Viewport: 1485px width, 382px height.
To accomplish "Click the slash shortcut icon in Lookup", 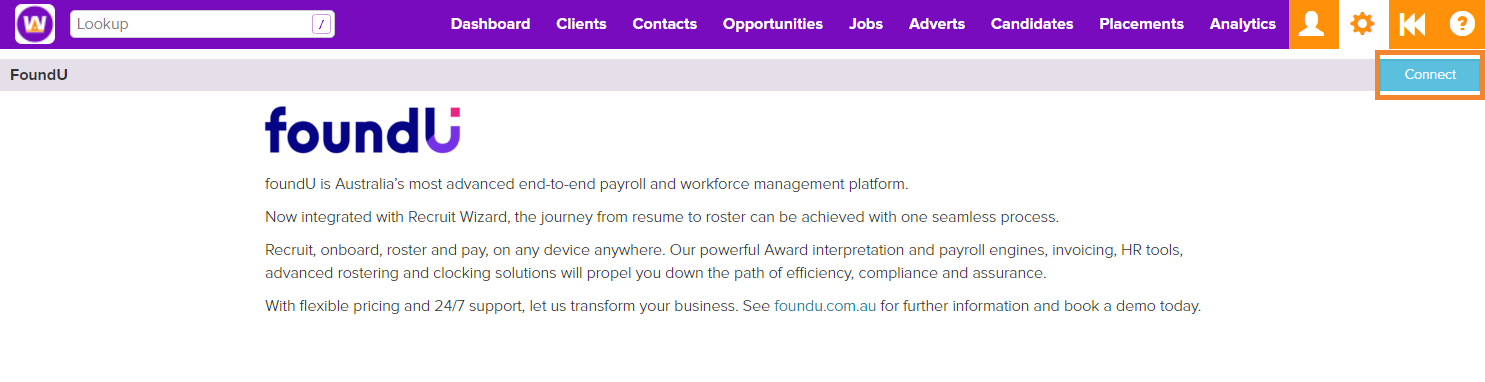I will pyautogui.click(x=321, y=24).
